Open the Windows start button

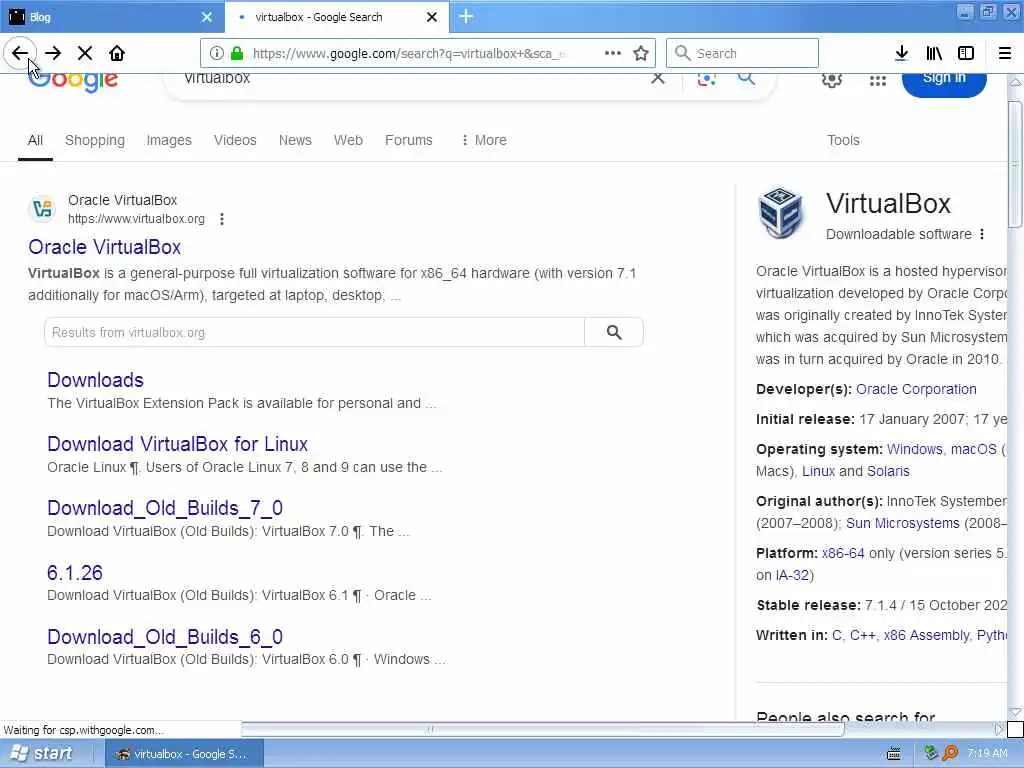(41, 754)
